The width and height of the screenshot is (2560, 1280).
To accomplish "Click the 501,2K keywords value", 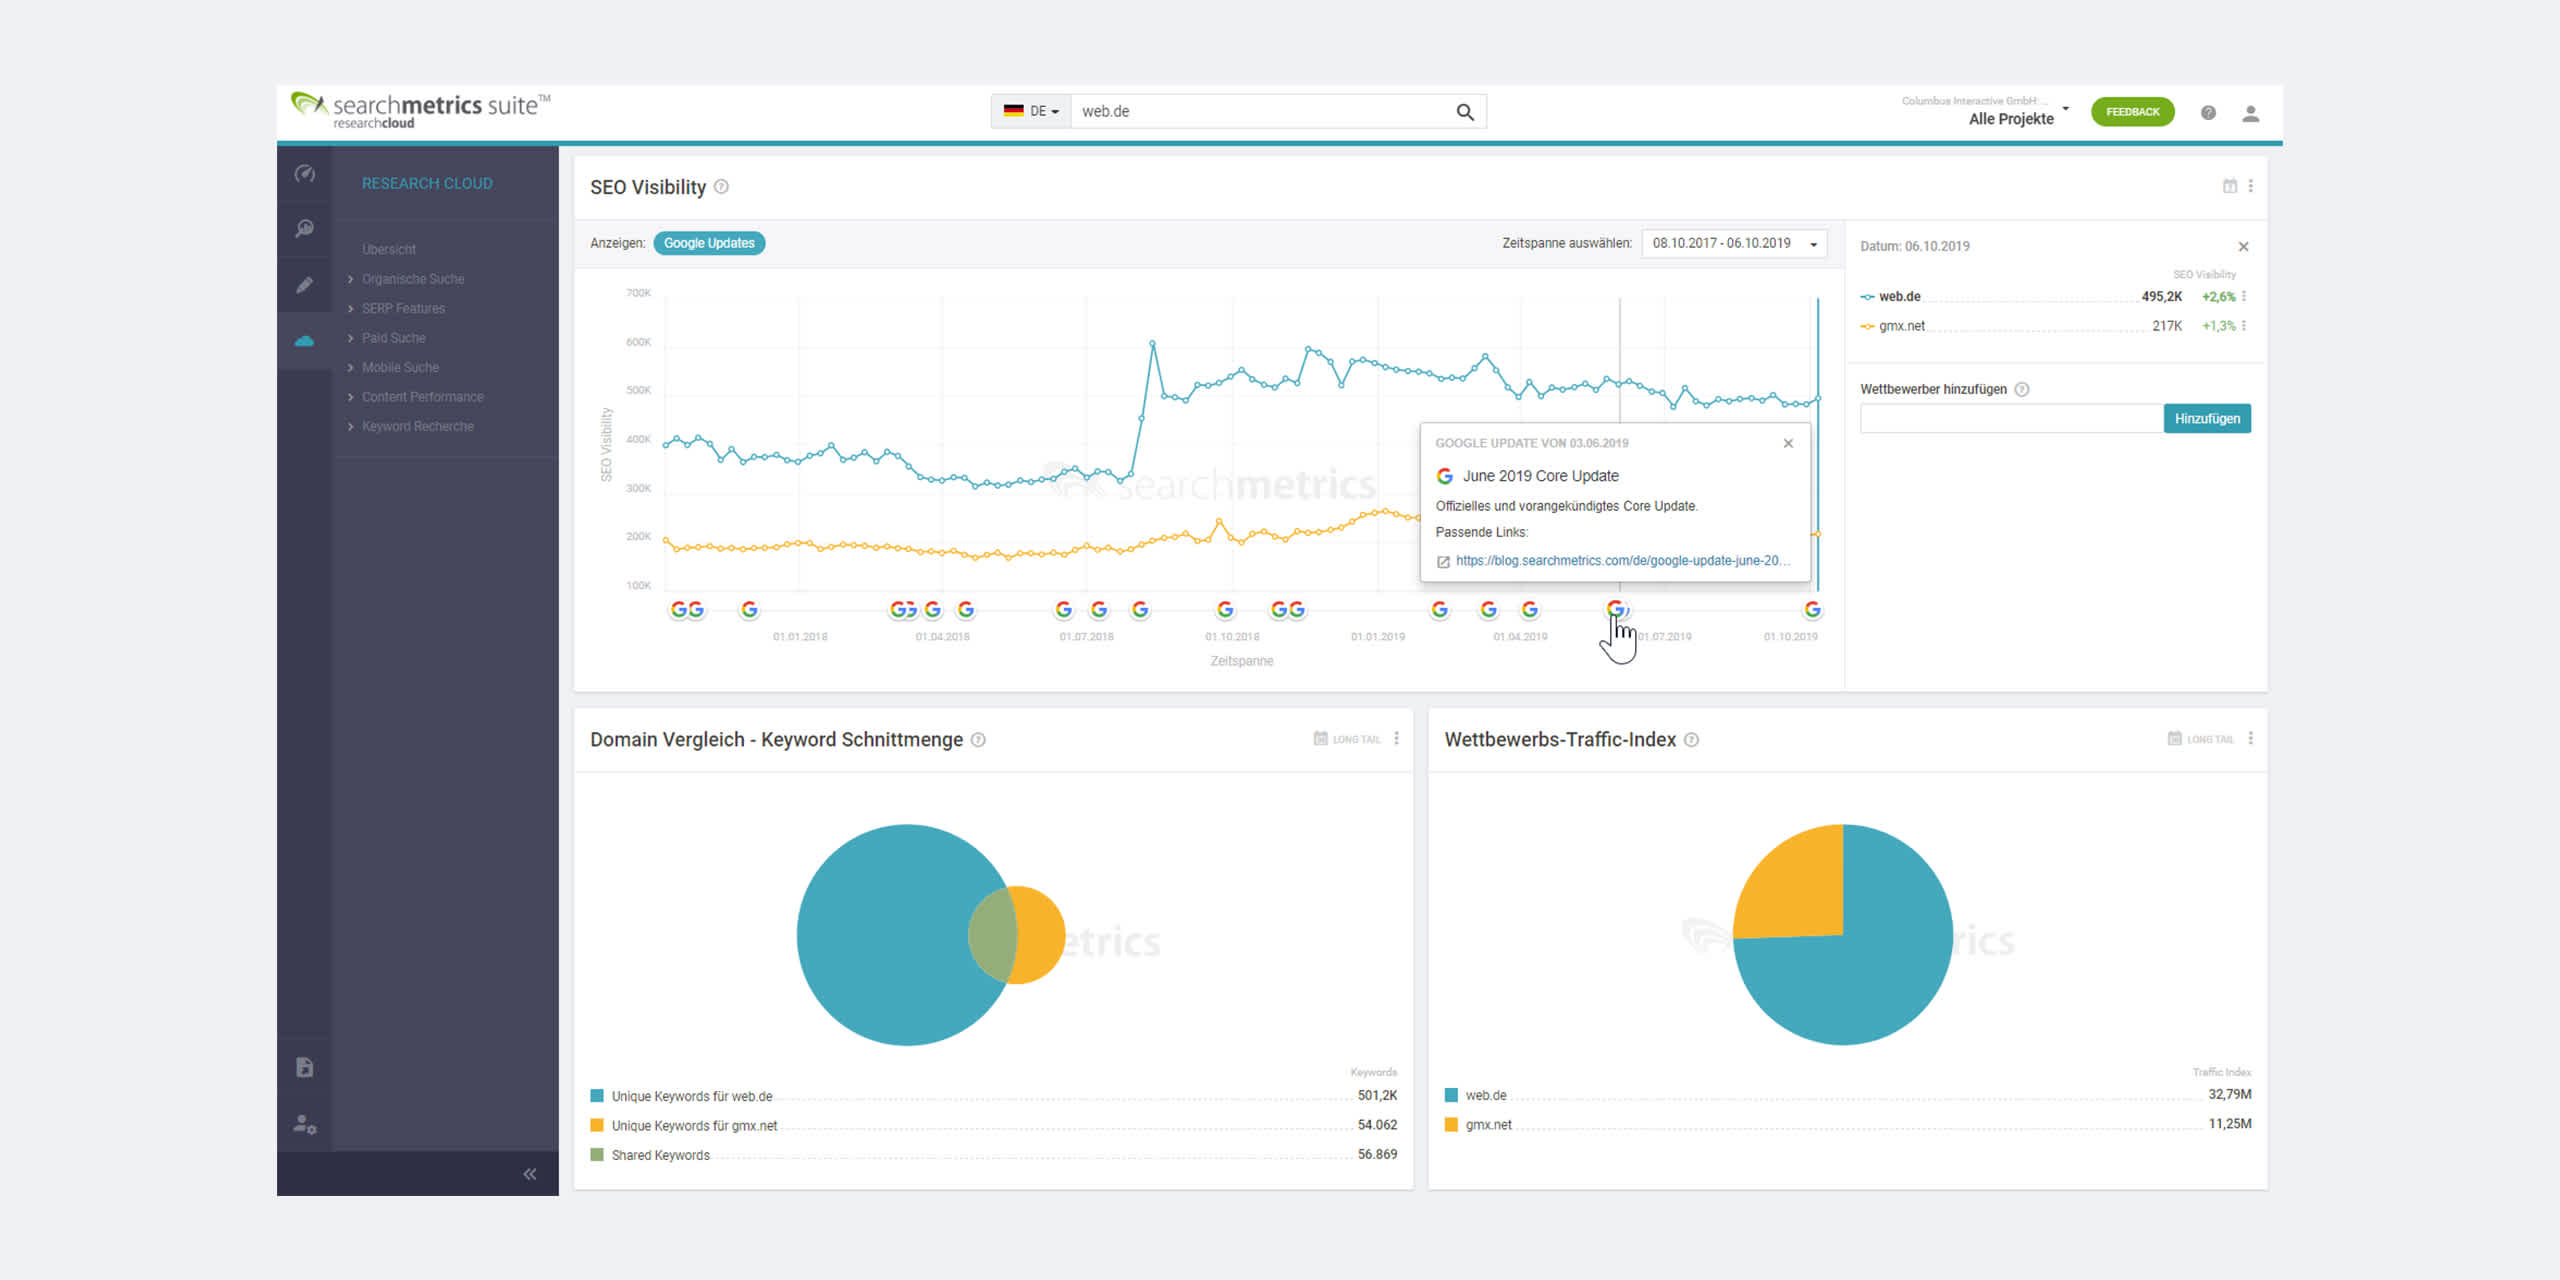I will 1377,1096.
